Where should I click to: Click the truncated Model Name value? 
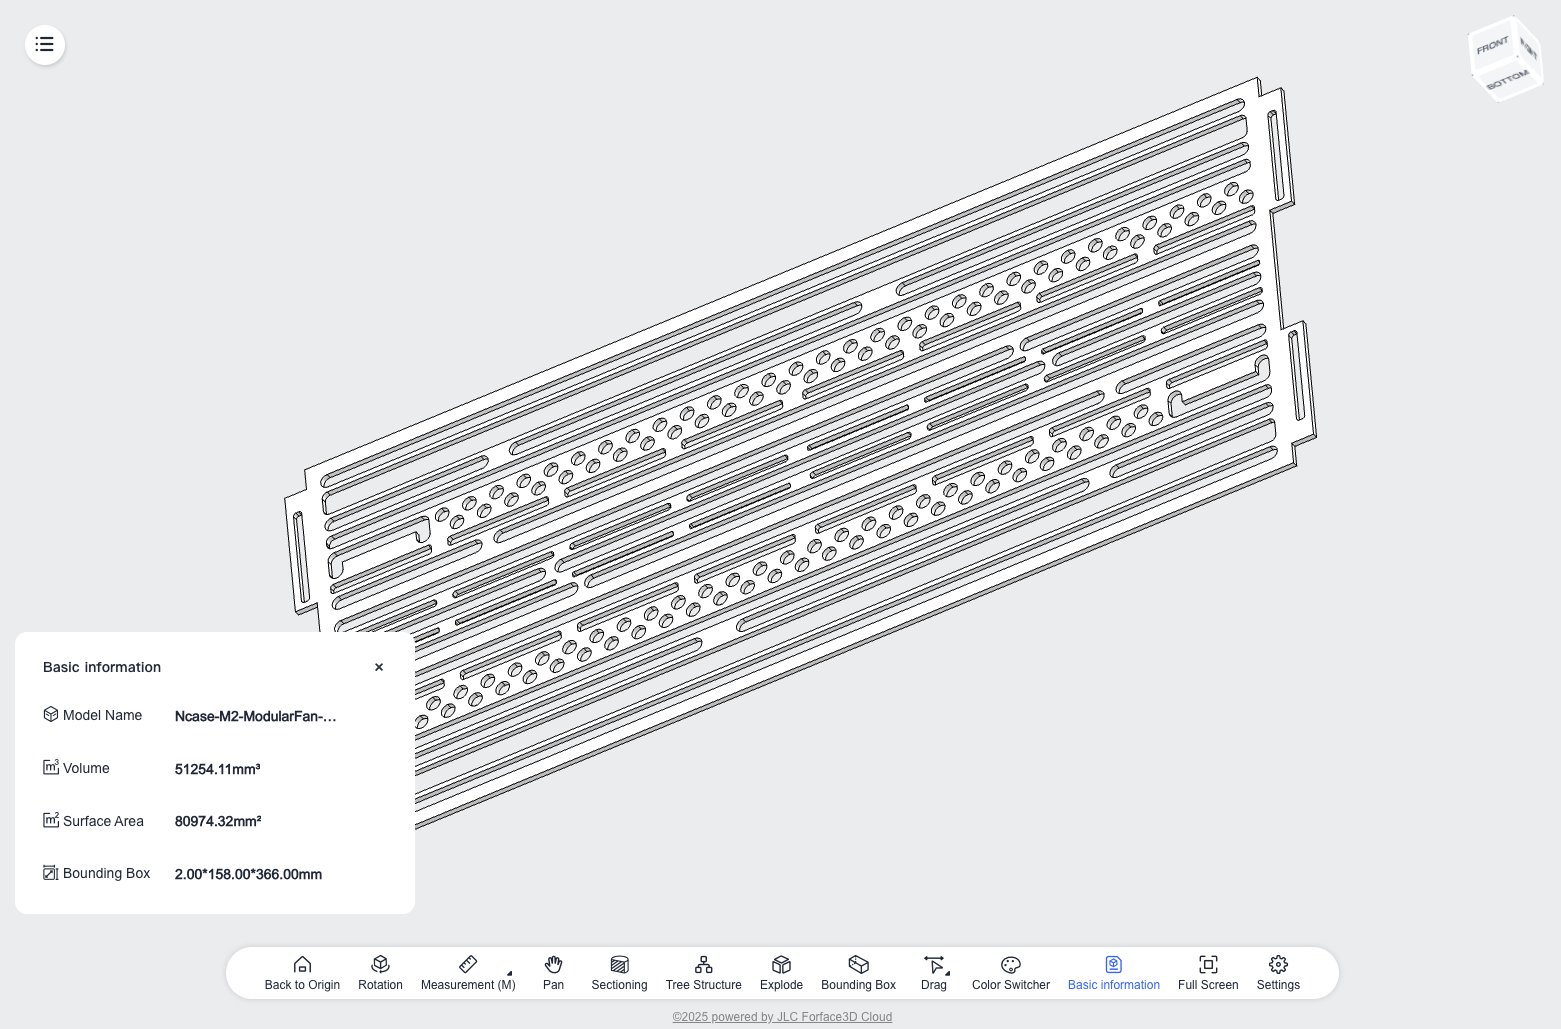pyautogui.click(x=255, y=716)
